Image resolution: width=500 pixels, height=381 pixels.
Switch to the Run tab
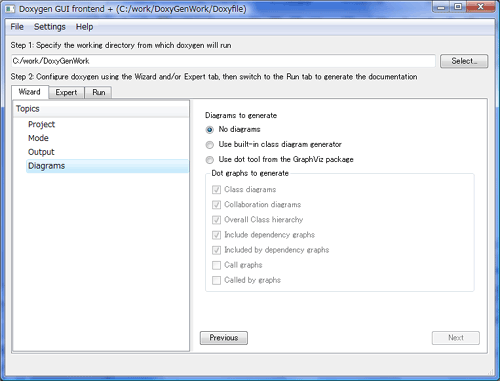click(99, 92)
